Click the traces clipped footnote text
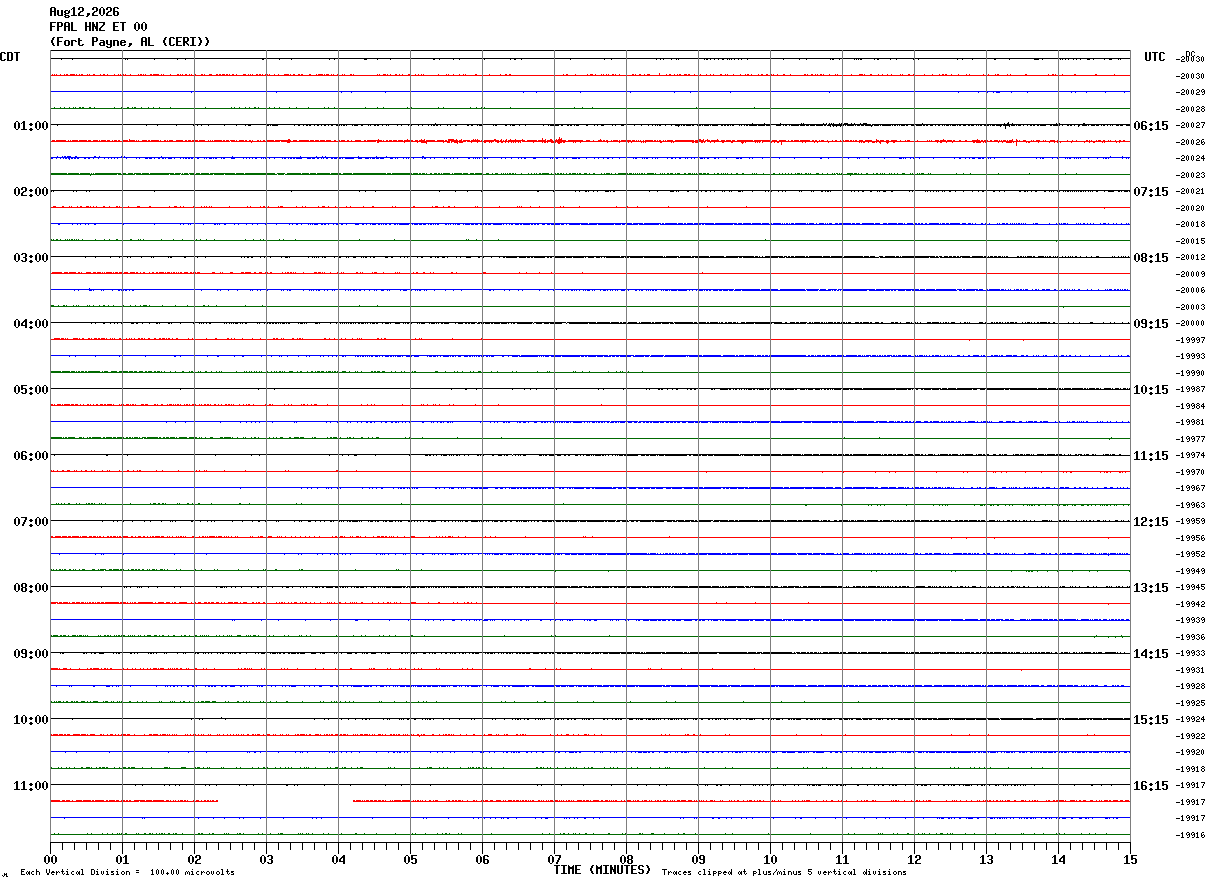Viewport: 1210px width, 886px height. click(x=784, y=872)
